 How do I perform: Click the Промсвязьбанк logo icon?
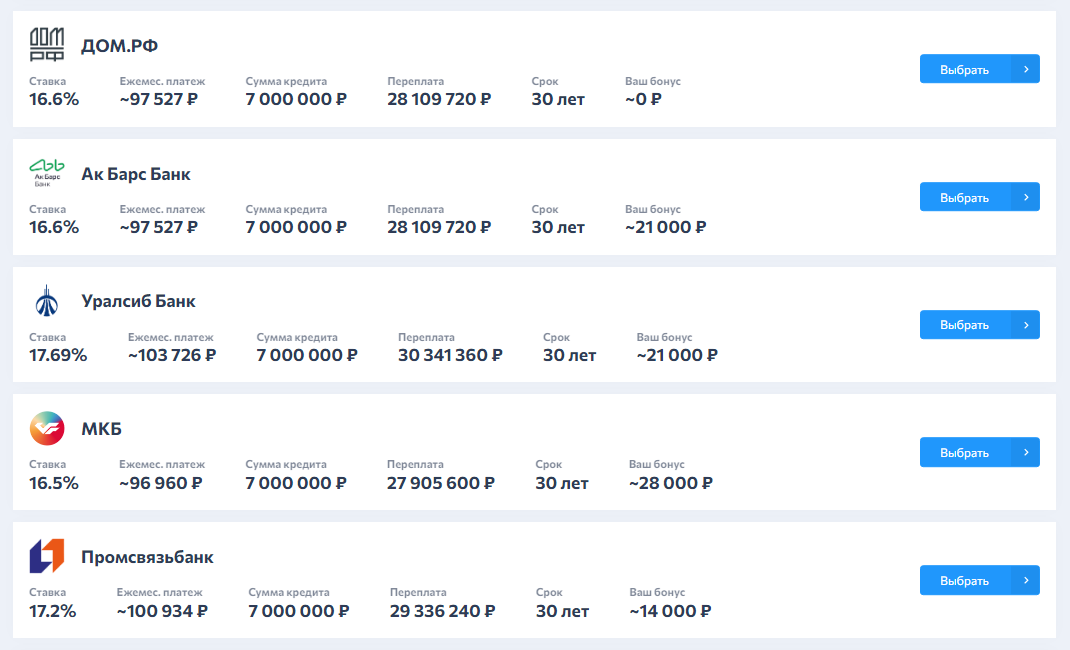tap(47, 556)
